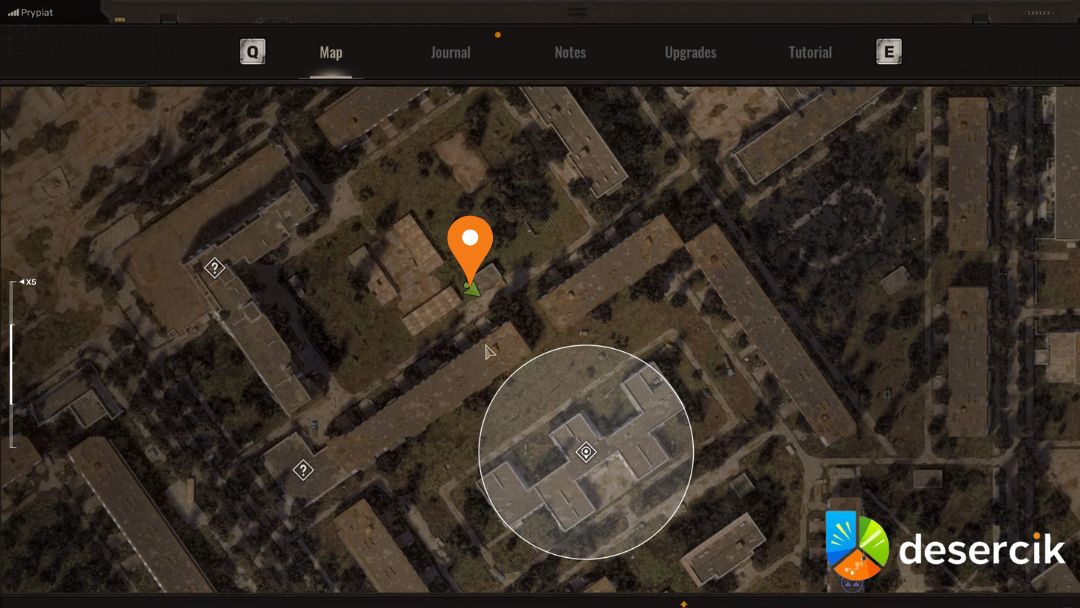Click the signal strength icon beside Prypiat

click(13, 12)
